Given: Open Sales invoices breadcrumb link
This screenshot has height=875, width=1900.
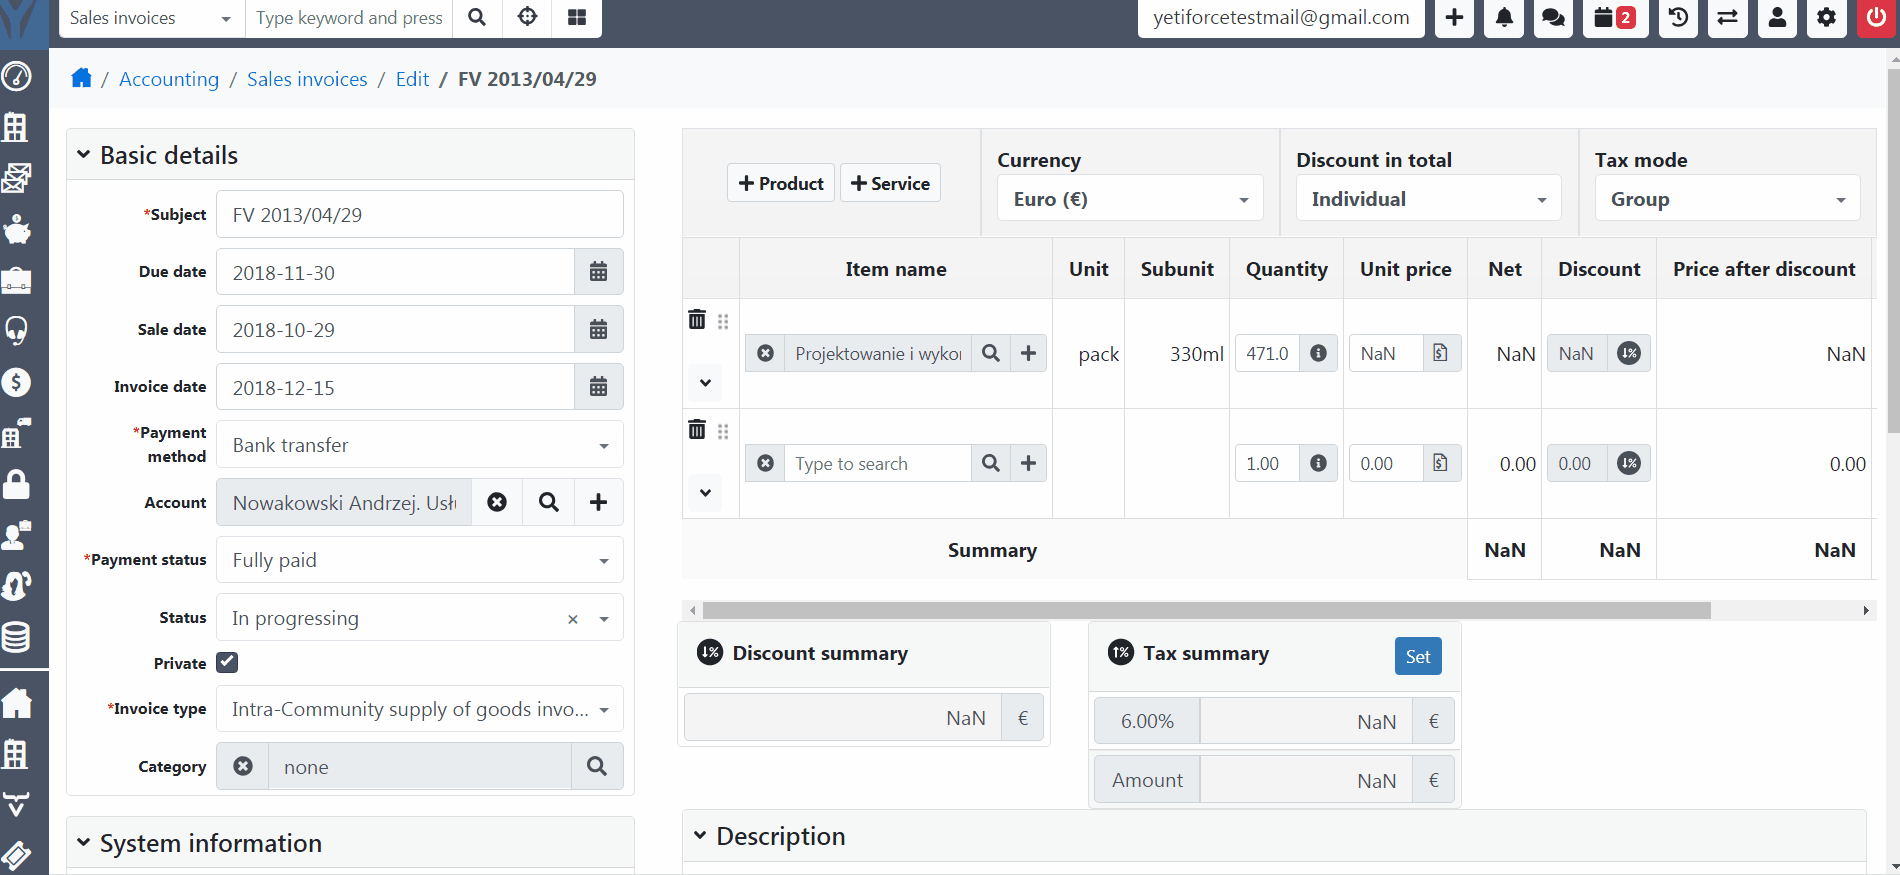Looking at the screenshot, I should pos(307,79).
